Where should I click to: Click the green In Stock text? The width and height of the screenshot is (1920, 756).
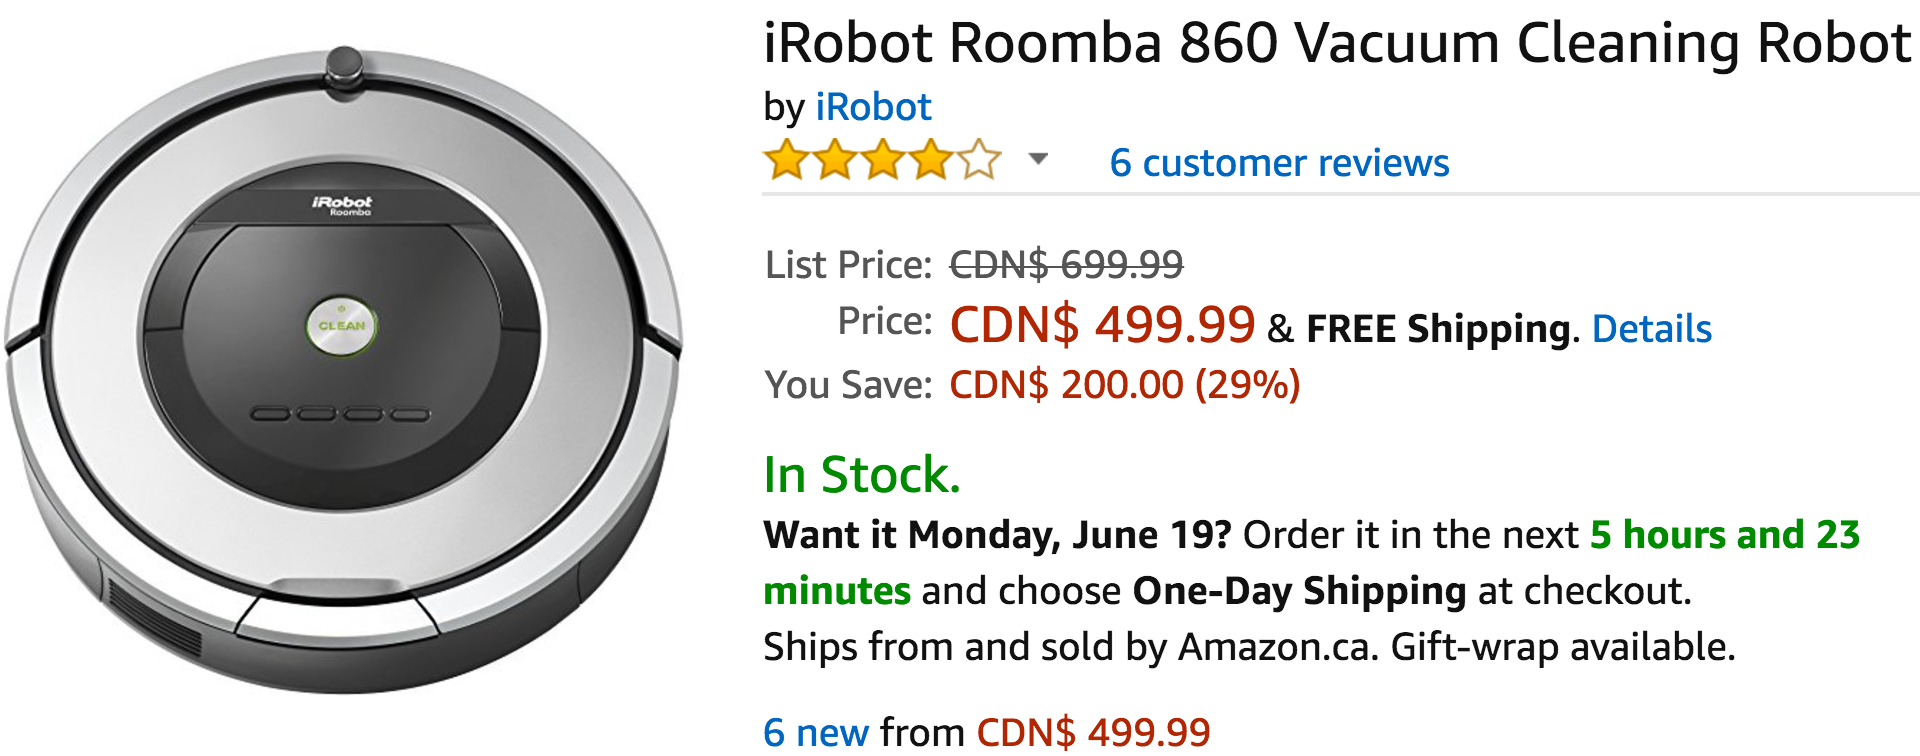click(x=861, y=474)
